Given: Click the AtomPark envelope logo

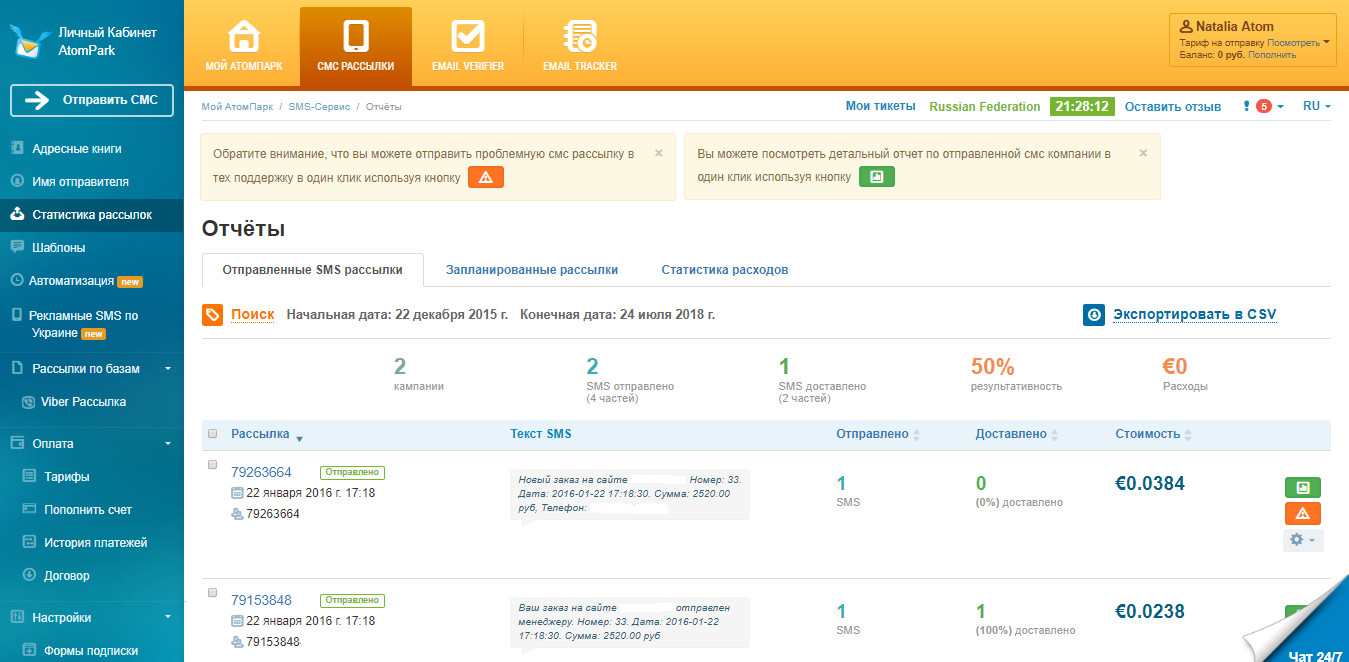Looking at the screenshot, I should 31,41.
